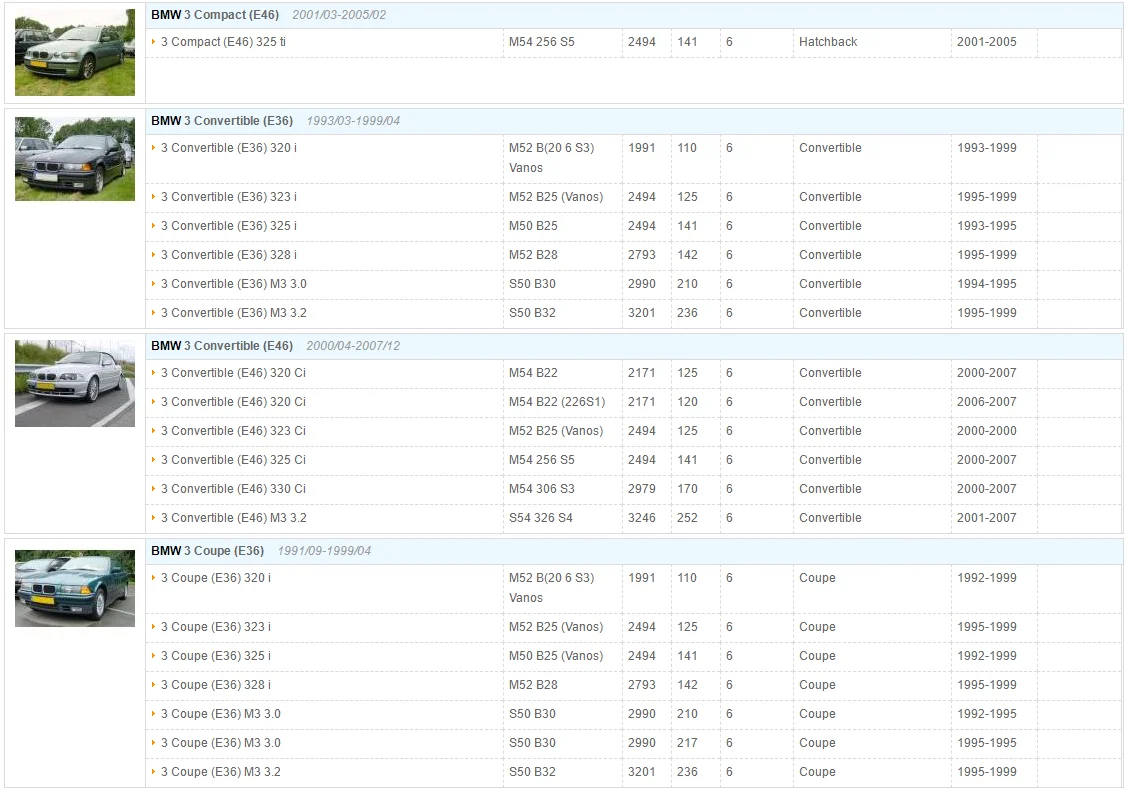Click the Hatchback body type cell
1130x789 pixels.
point(828,42)
